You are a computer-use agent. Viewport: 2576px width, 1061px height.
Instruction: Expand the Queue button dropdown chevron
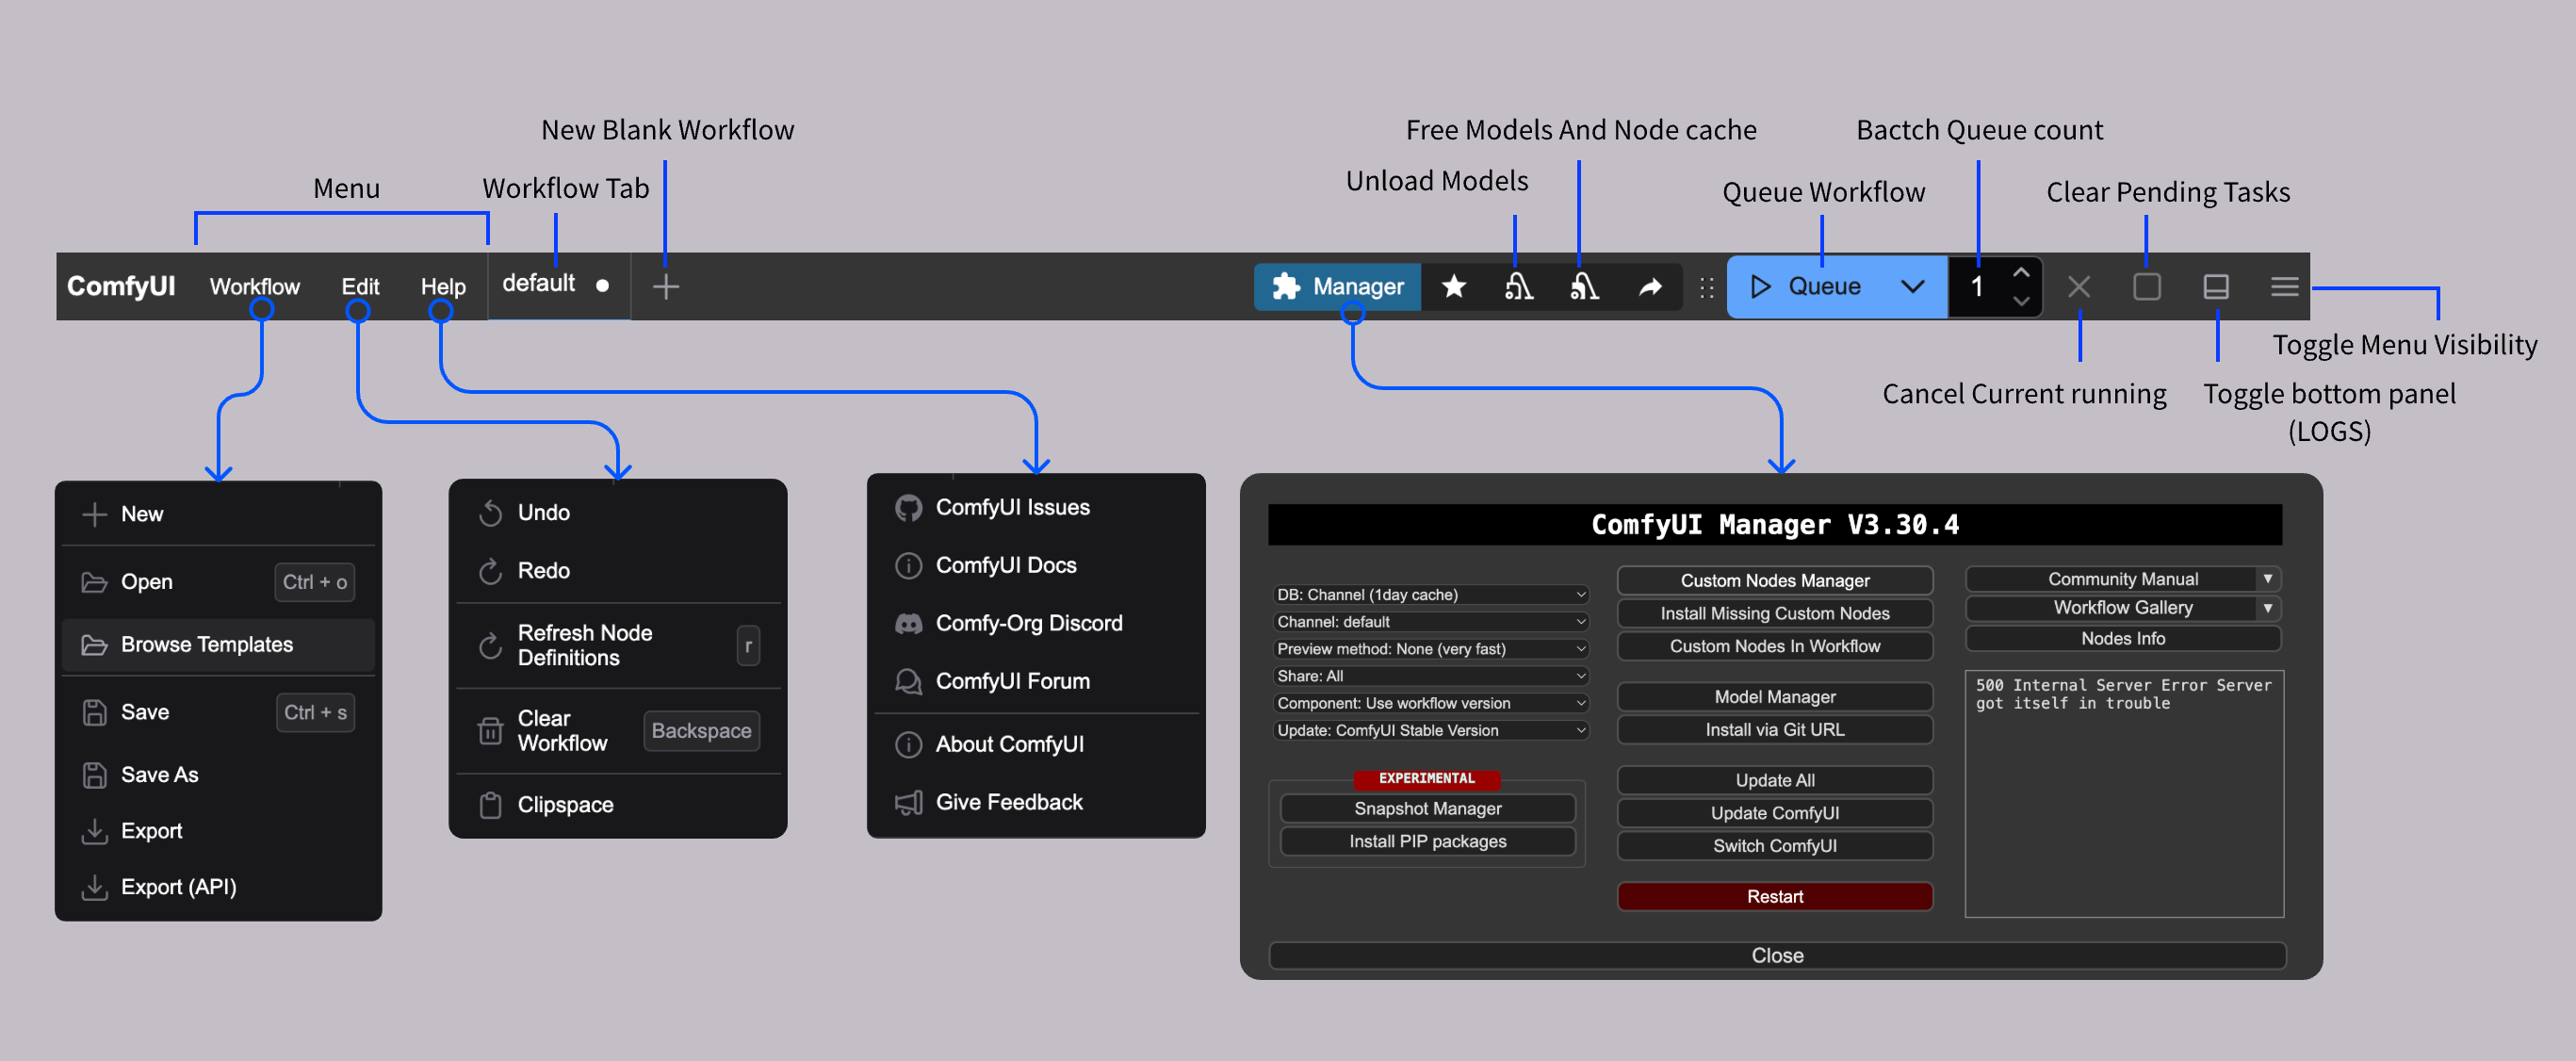click(1911, 287)
